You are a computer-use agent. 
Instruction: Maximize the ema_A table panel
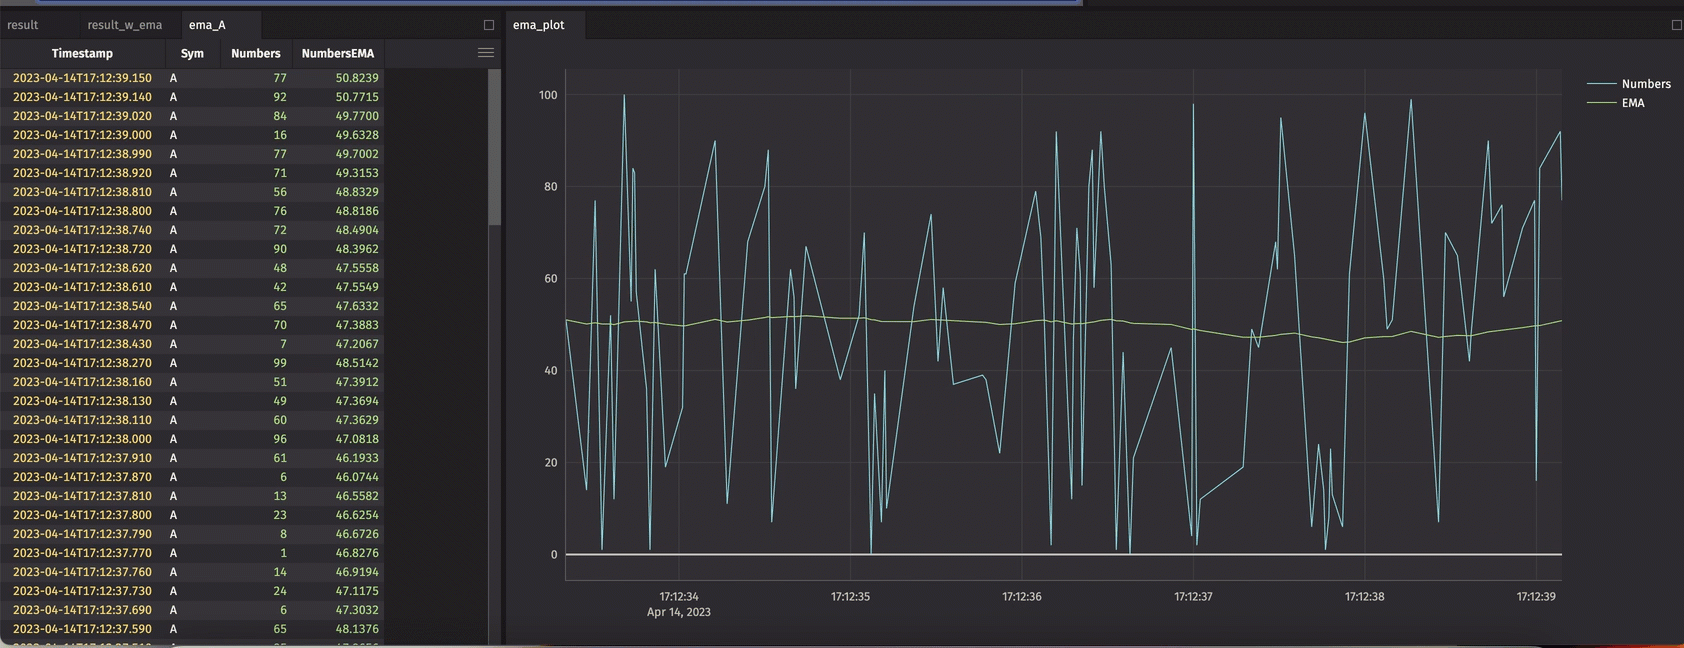coord(489,25)
